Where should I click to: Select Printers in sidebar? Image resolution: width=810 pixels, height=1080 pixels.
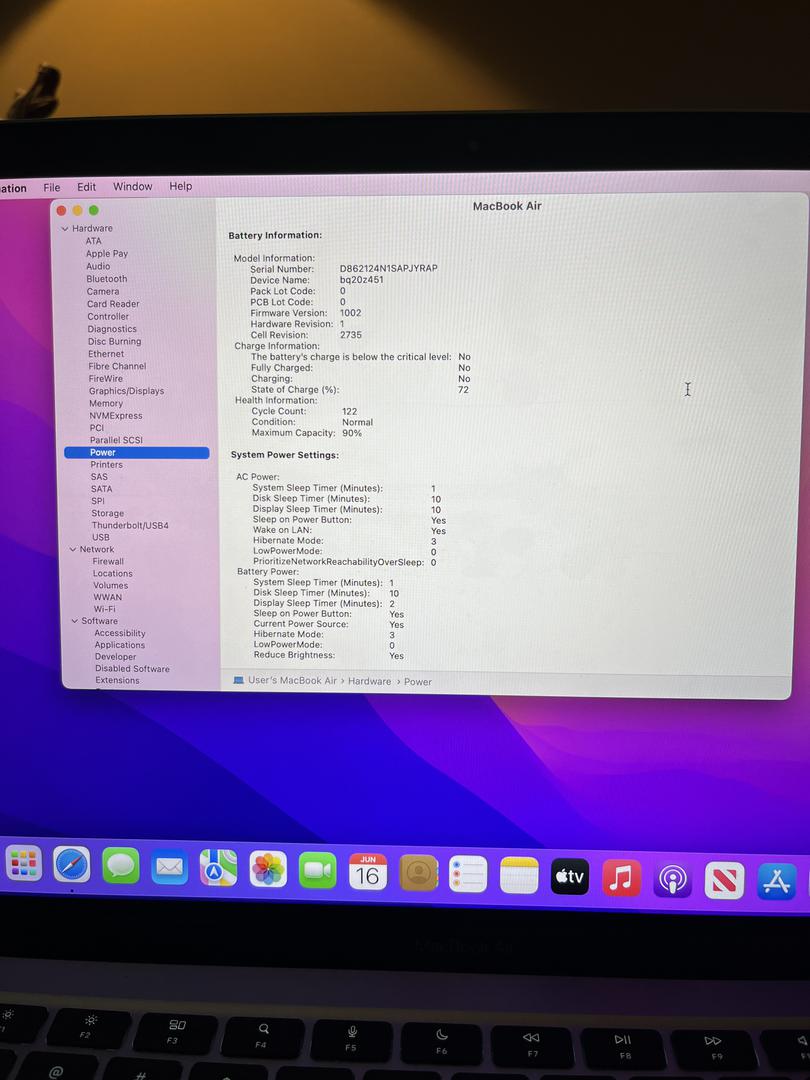click(x=107, y=464)
